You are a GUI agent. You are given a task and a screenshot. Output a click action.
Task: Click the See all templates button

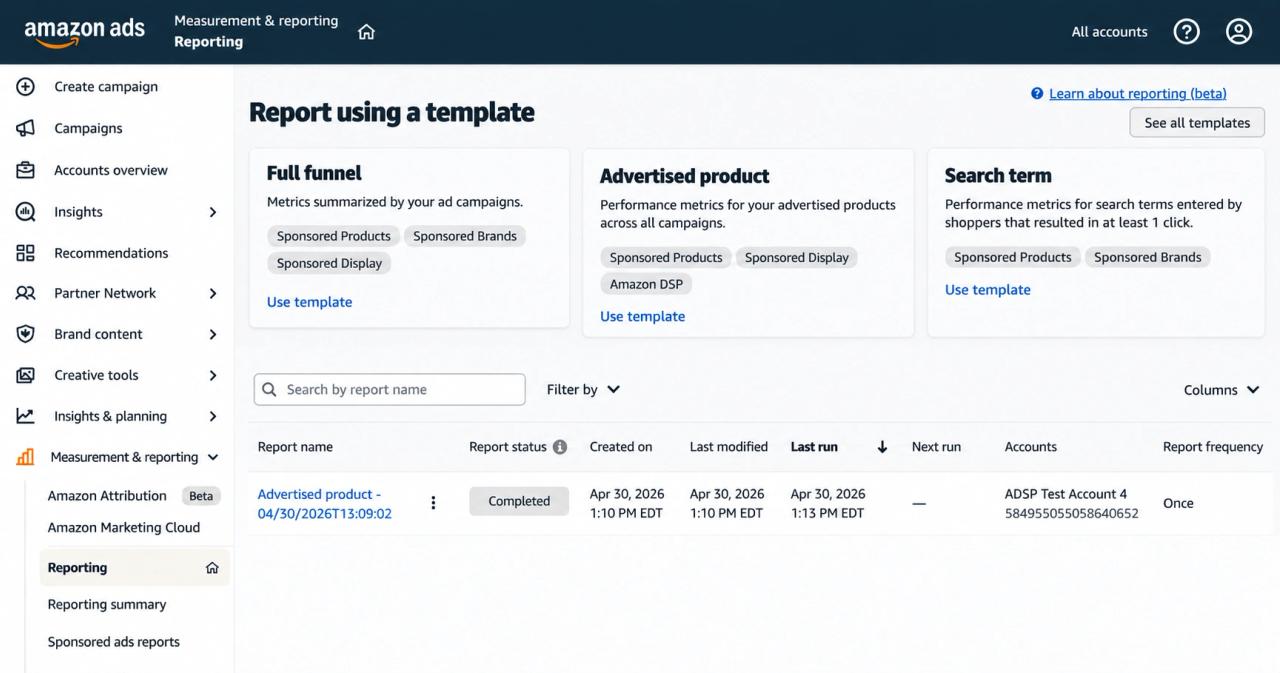coord(1197,122)
